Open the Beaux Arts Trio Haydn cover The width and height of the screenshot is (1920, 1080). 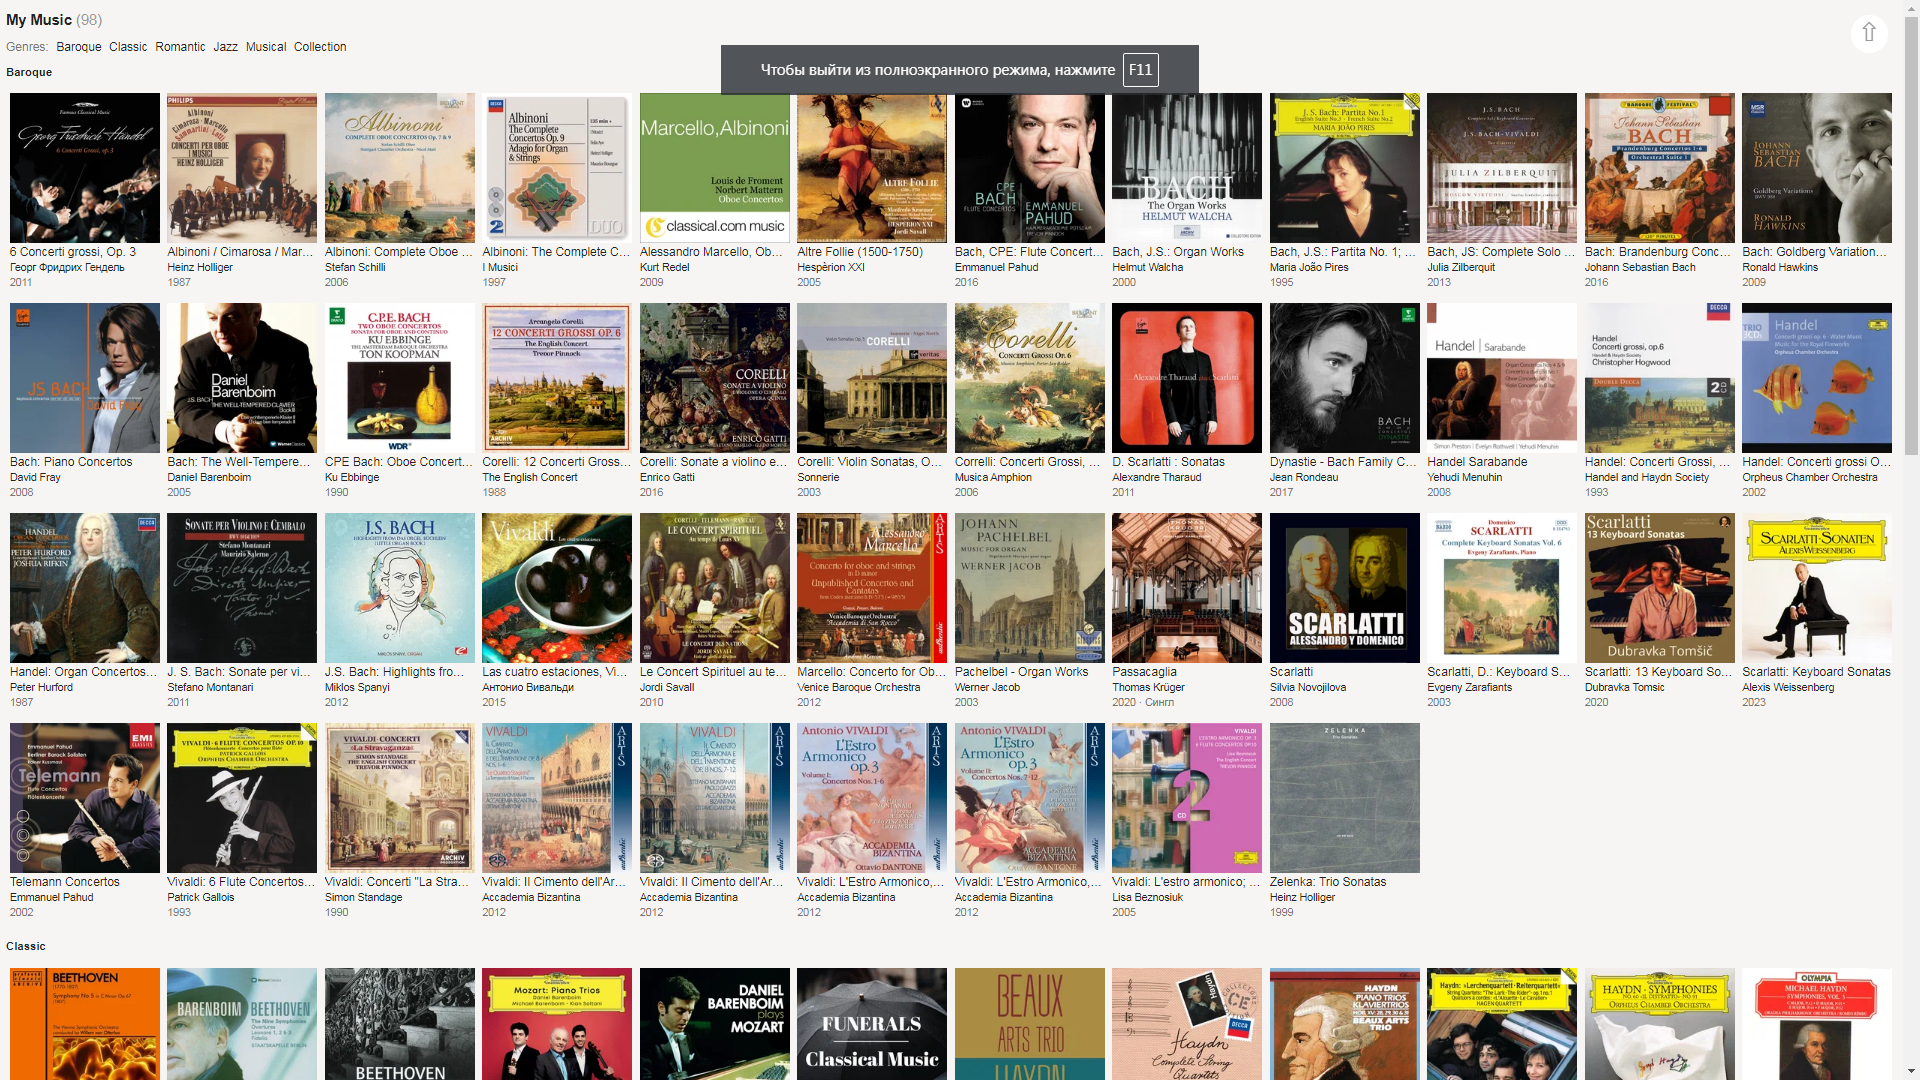pos(1030,1024)
